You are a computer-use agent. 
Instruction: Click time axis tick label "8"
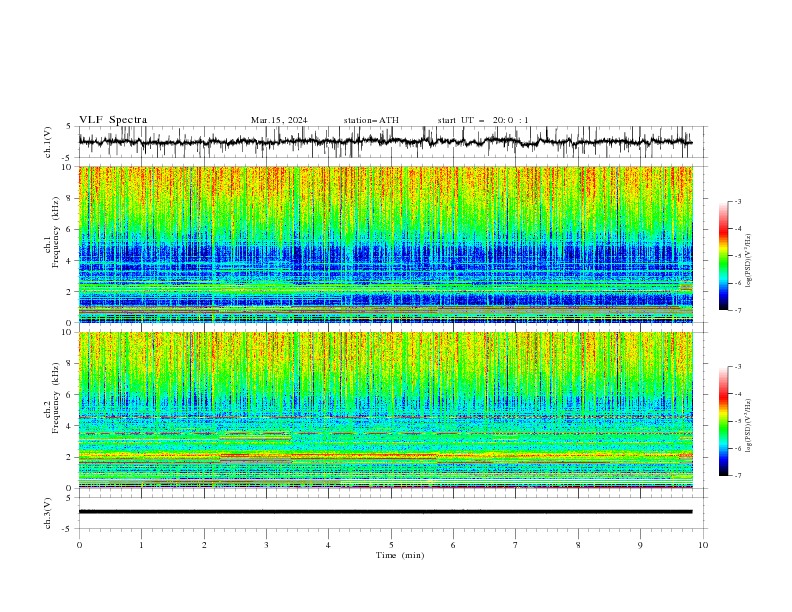(x=578, y=545)
